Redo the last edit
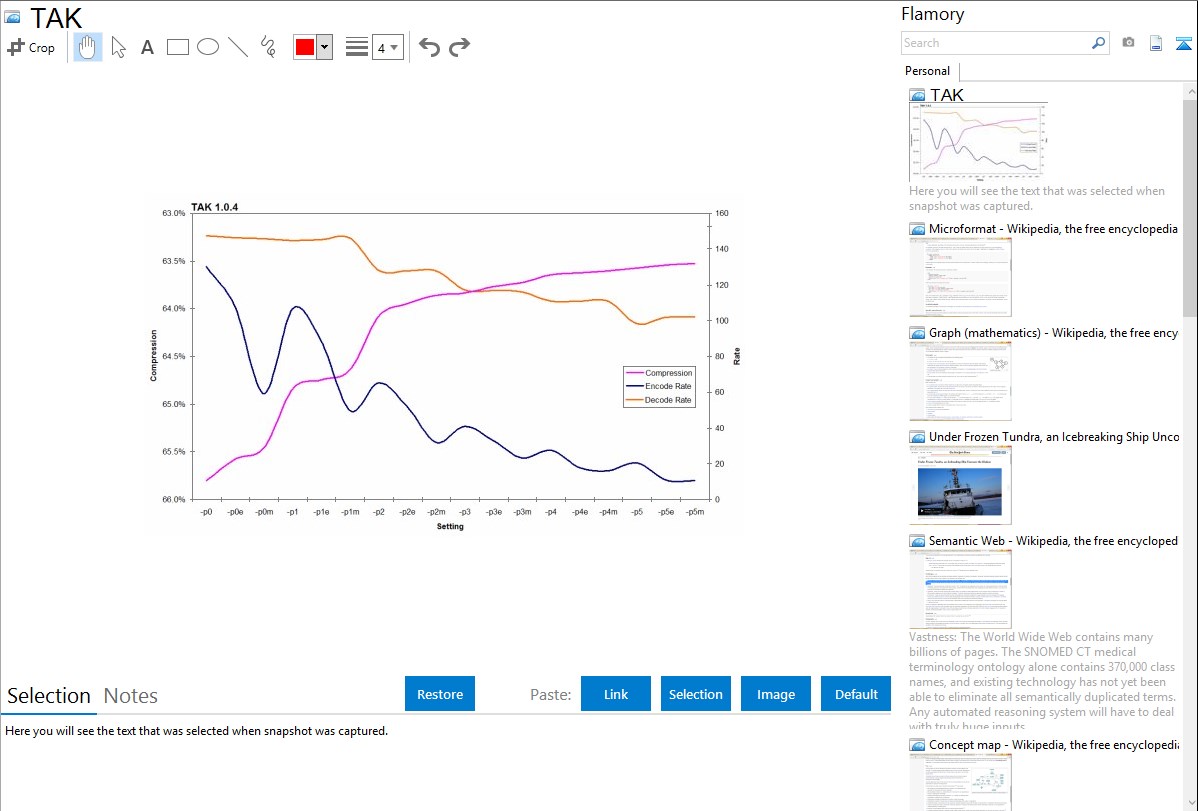 (459, 47)
